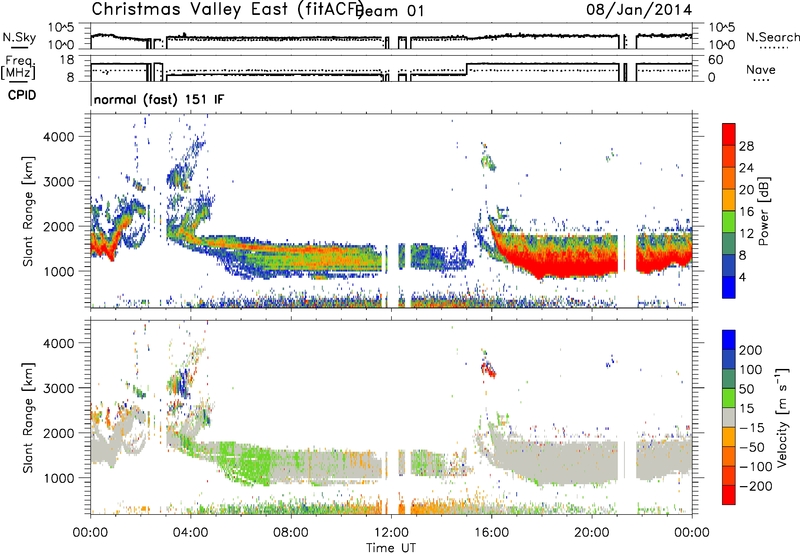The height and width of the screenshot is (554, 800).
Task: Select "Slant Range [km]" label of velocity panel
Action: click(x=28, y=418)
